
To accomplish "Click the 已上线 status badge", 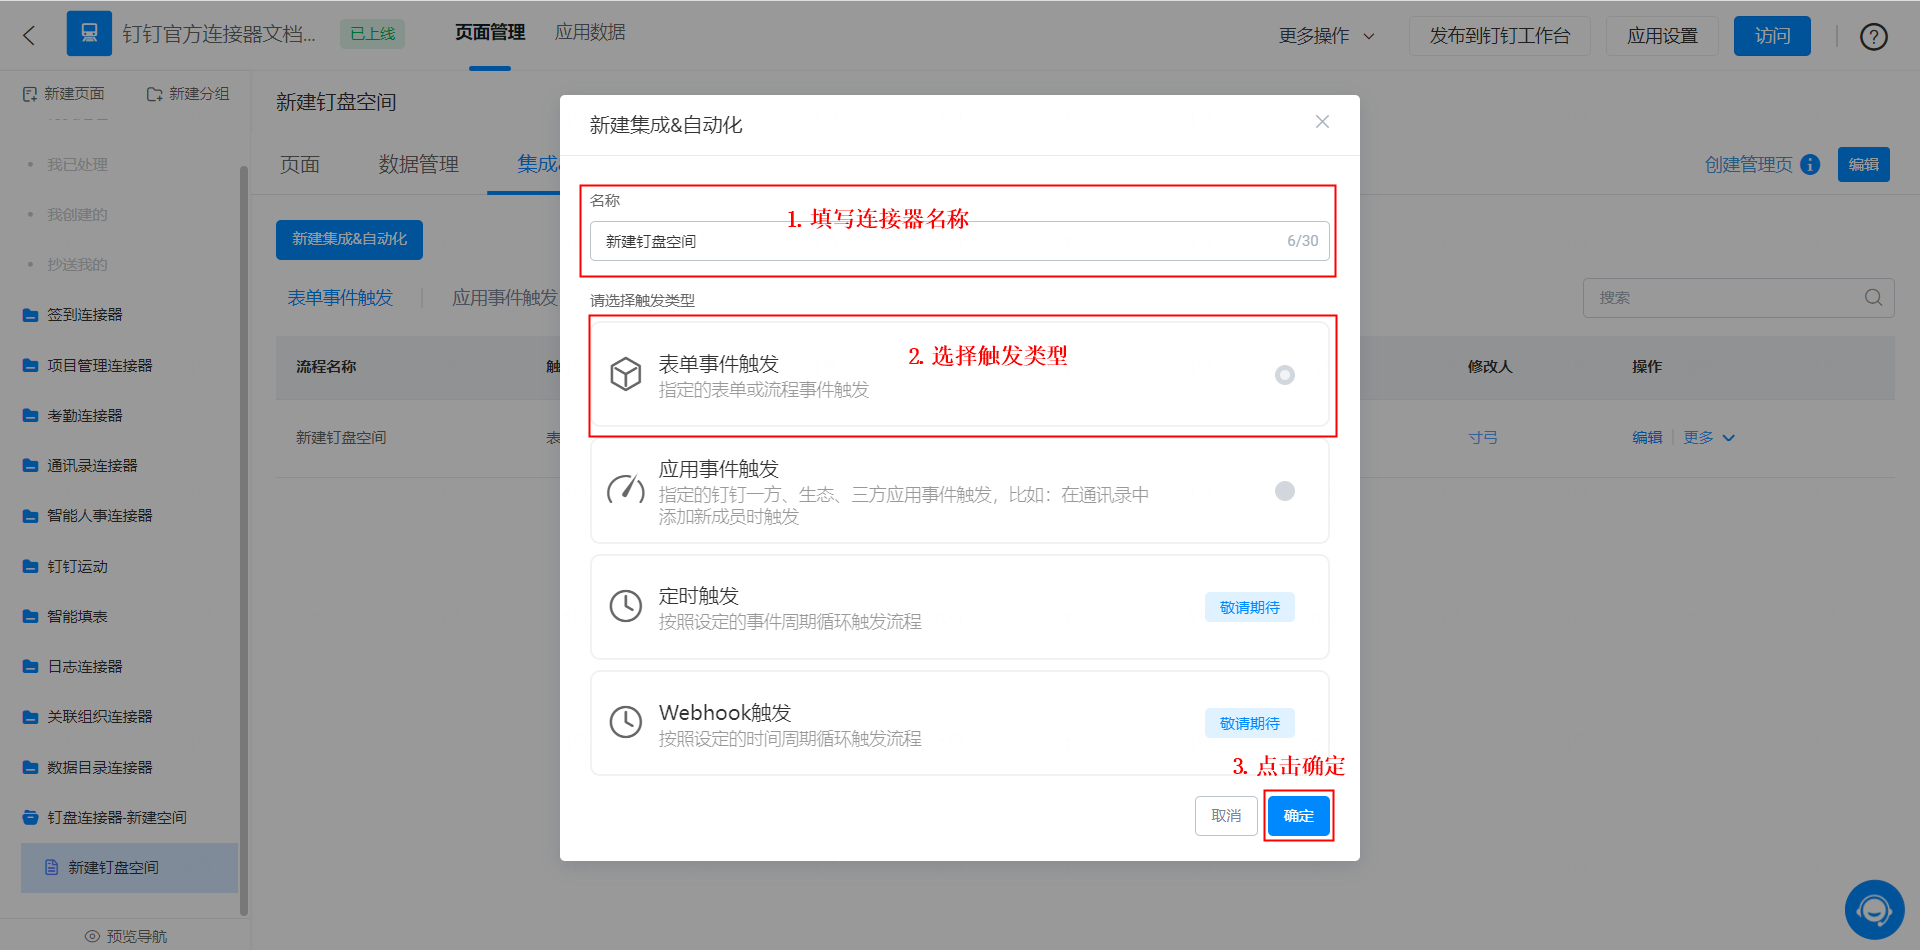I will tap(373, 34).
